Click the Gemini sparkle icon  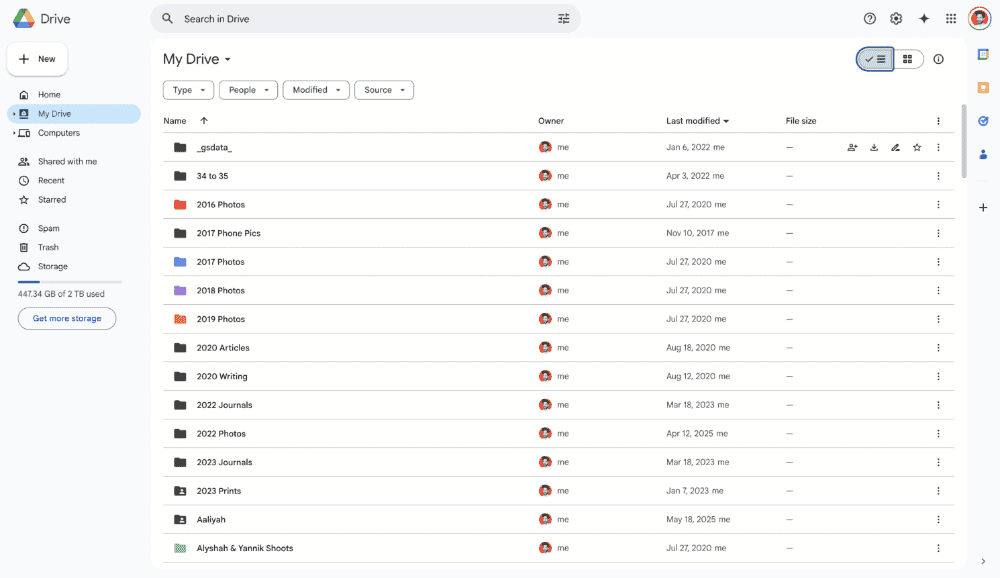click(x=923, y=19)
